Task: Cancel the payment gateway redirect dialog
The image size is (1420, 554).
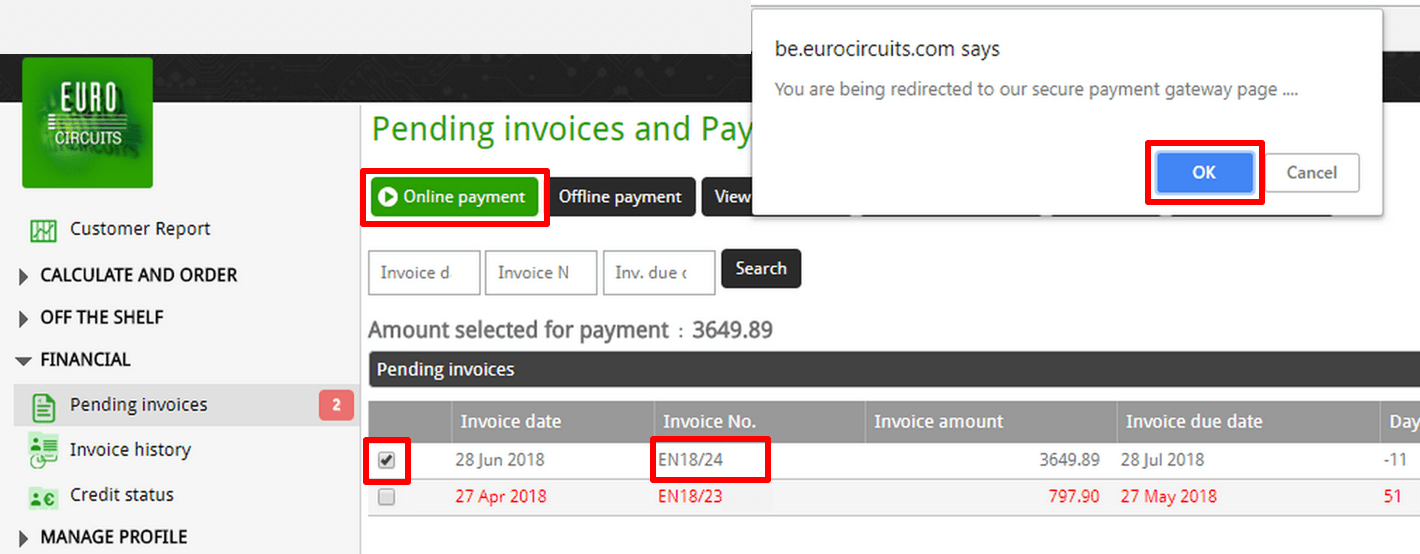Action: click(x=1312, y=173)
